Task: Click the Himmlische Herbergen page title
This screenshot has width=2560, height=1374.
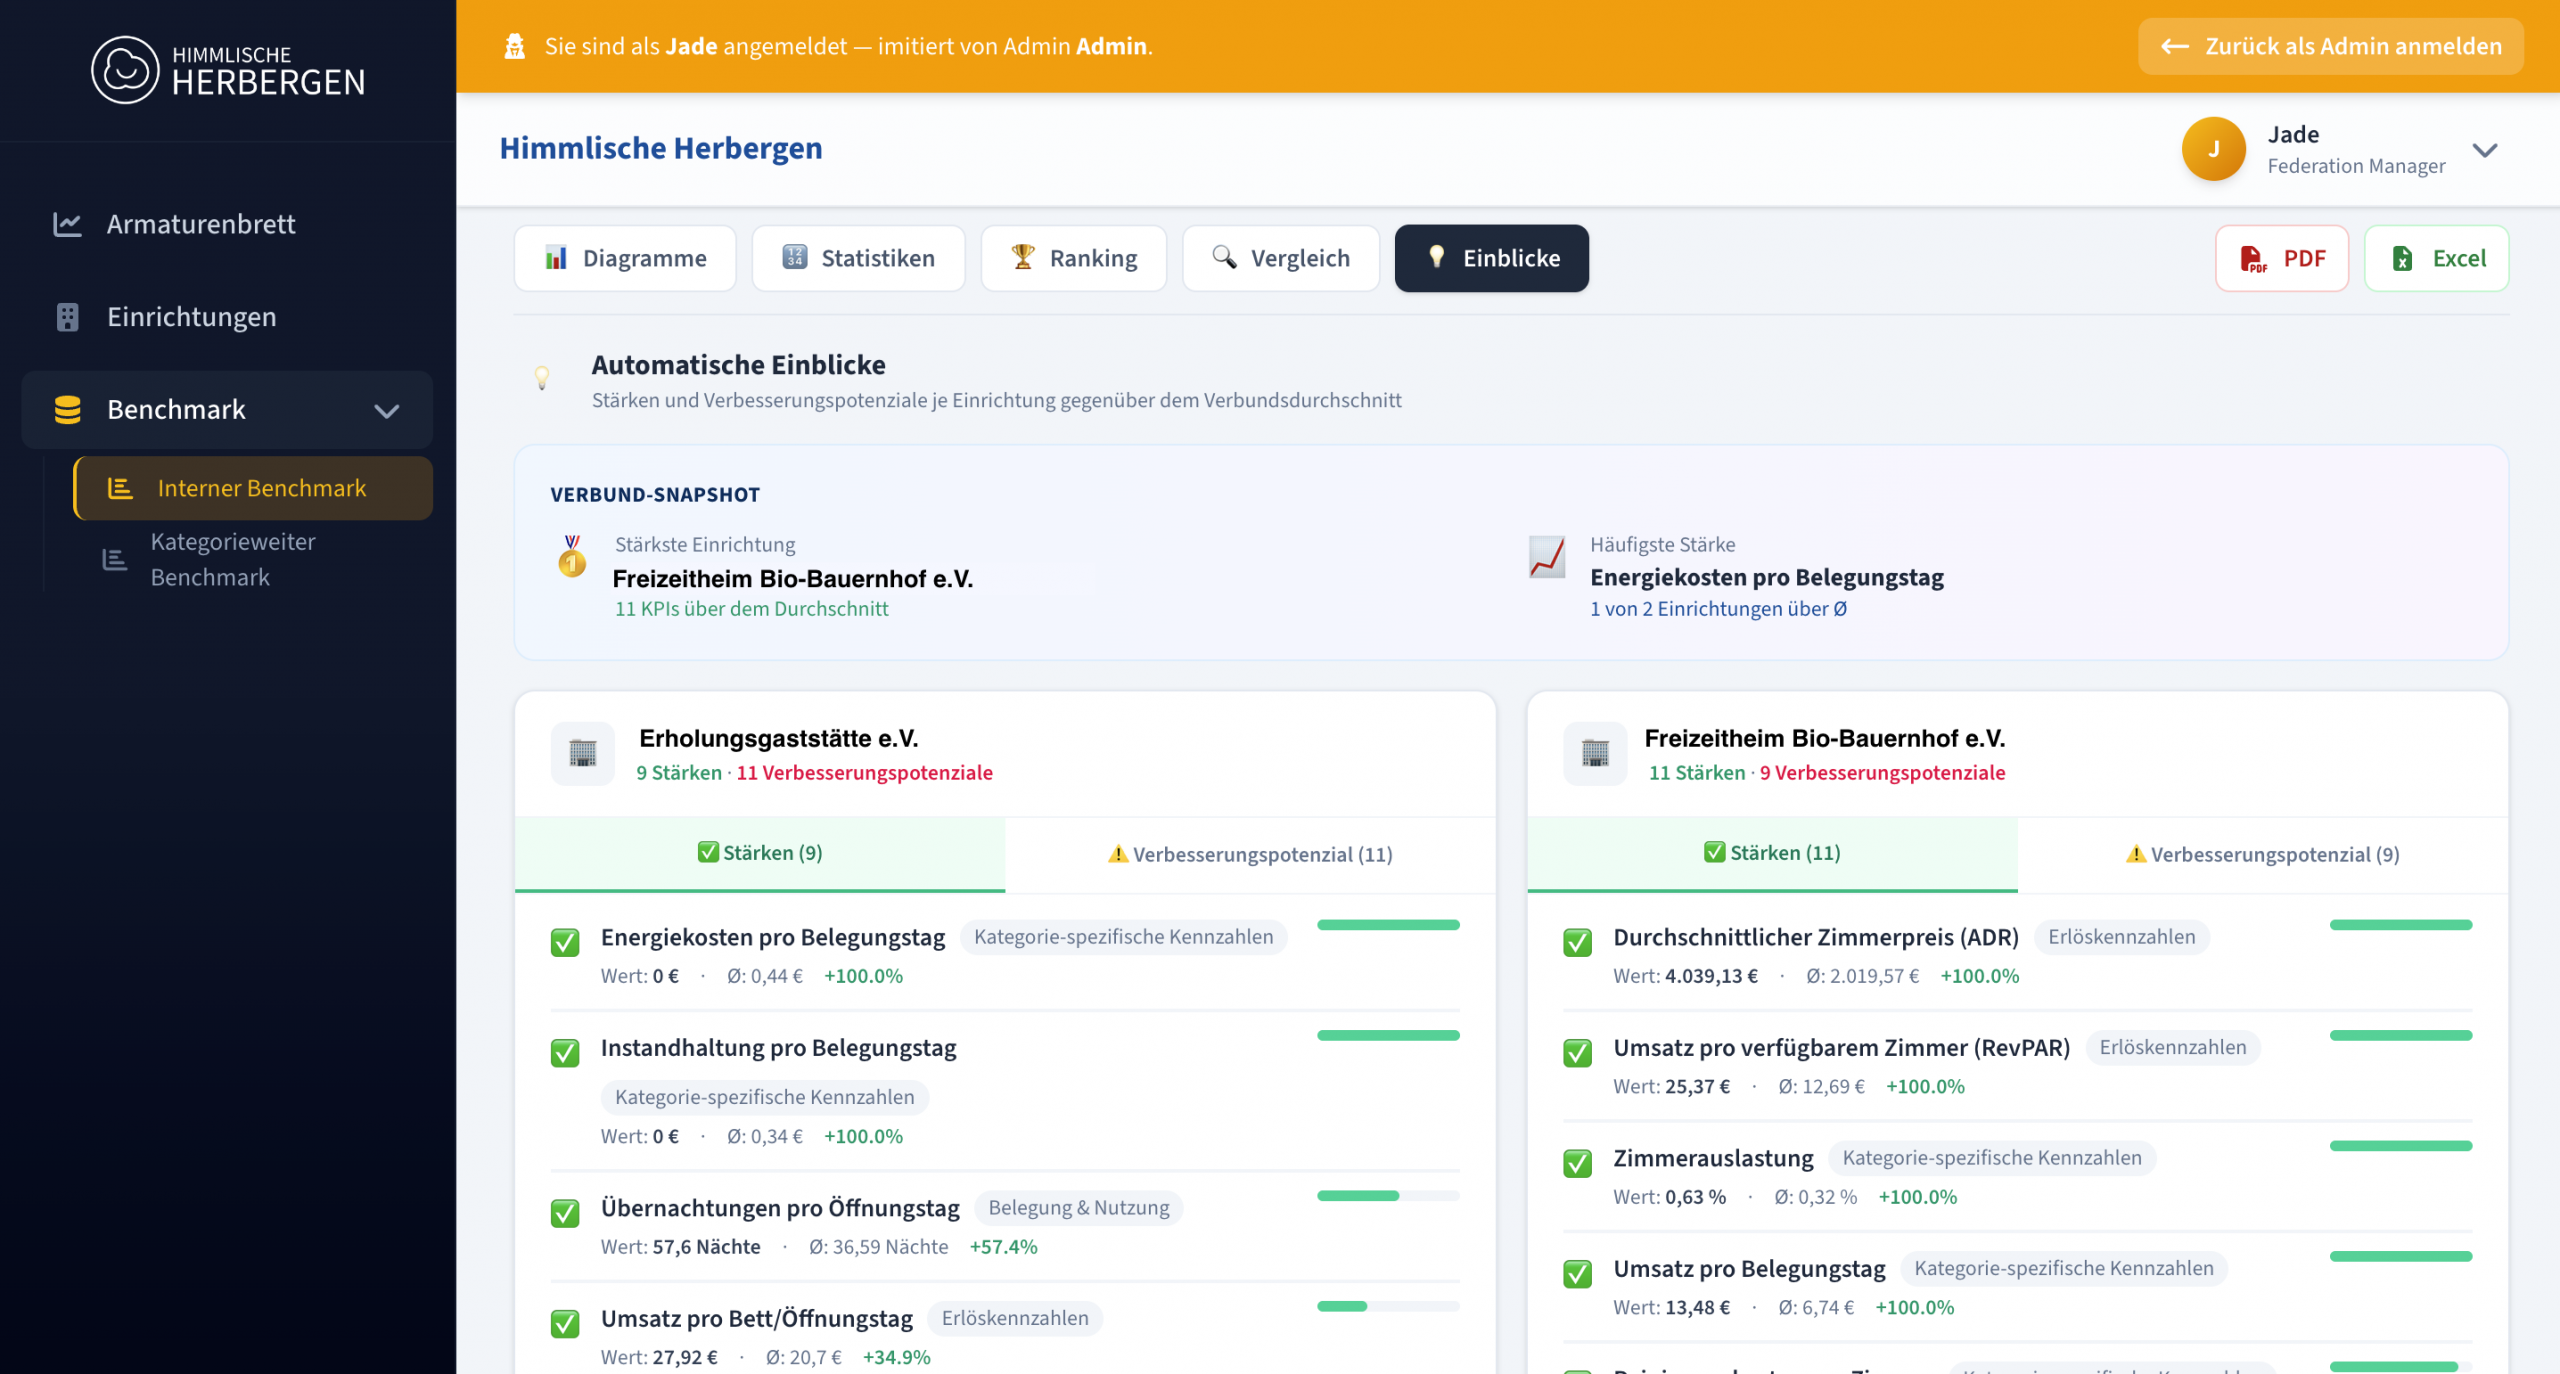Action: 661,148
